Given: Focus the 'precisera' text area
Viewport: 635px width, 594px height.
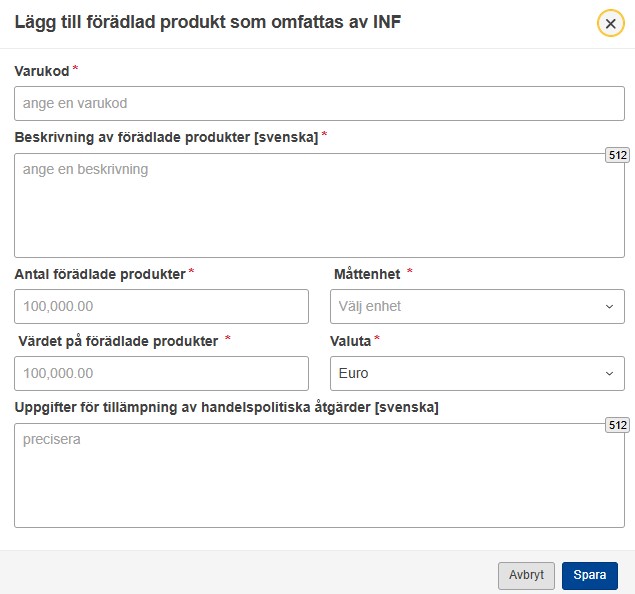Looking at the screenshot, I should (319, 475).
